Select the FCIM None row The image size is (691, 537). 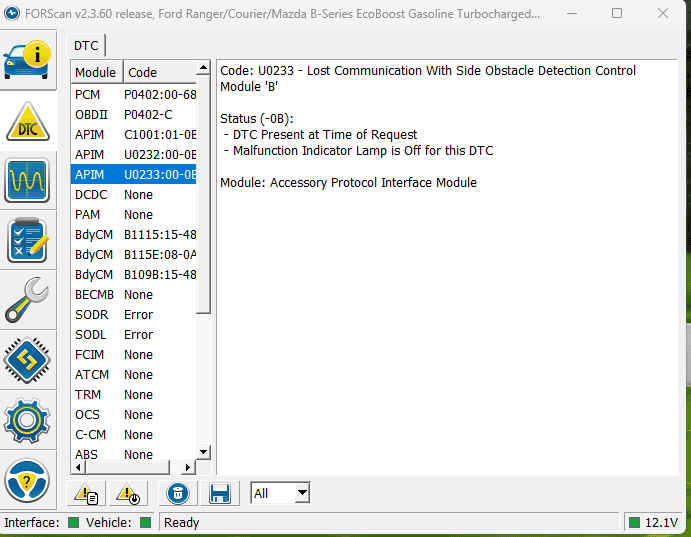tap(134, 355)
